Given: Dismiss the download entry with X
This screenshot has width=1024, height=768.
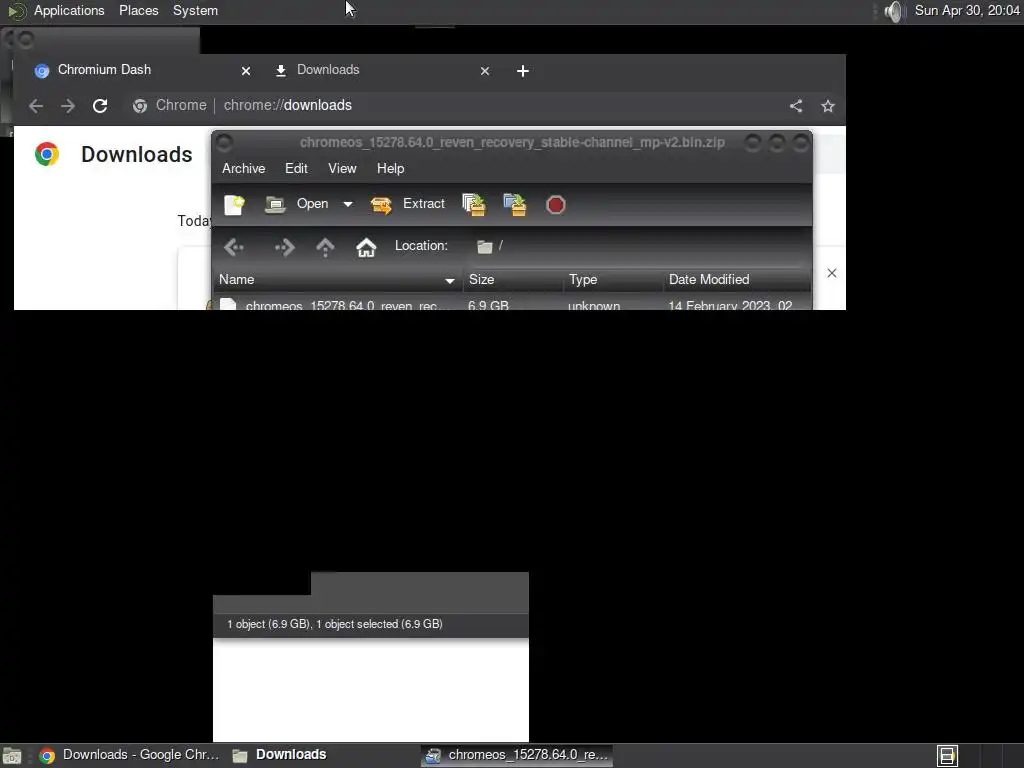Looking at the screenshot, I should point(831,273).
